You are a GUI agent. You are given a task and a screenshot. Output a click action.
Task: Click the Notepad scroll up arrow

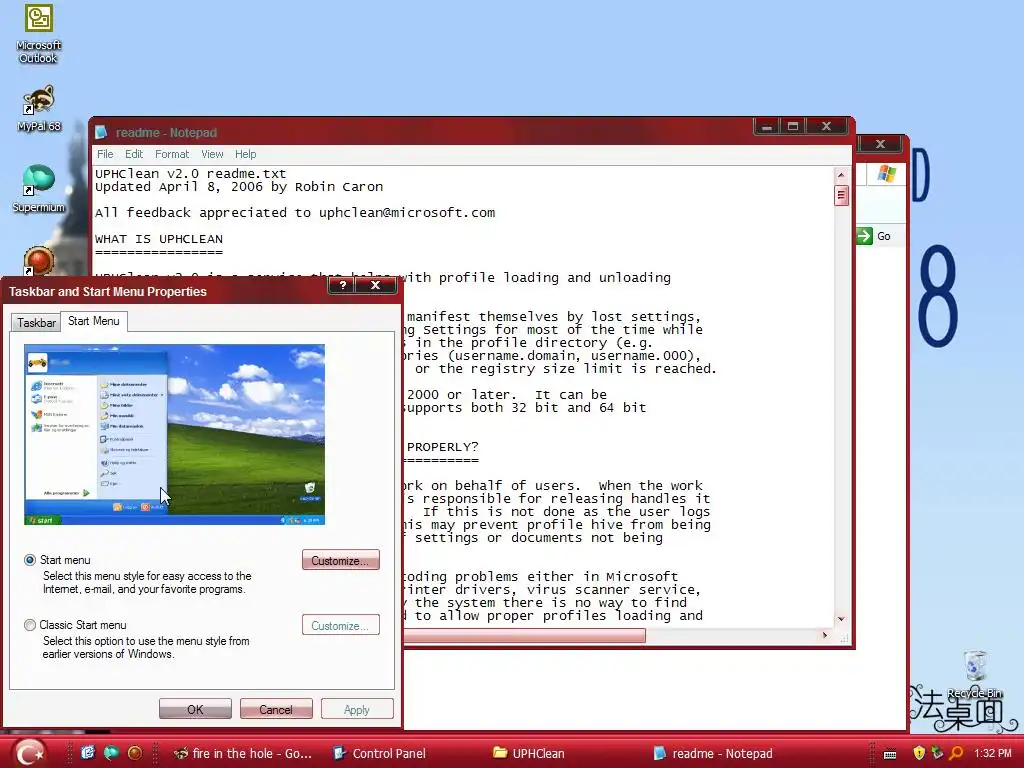(x=841, y=175)
